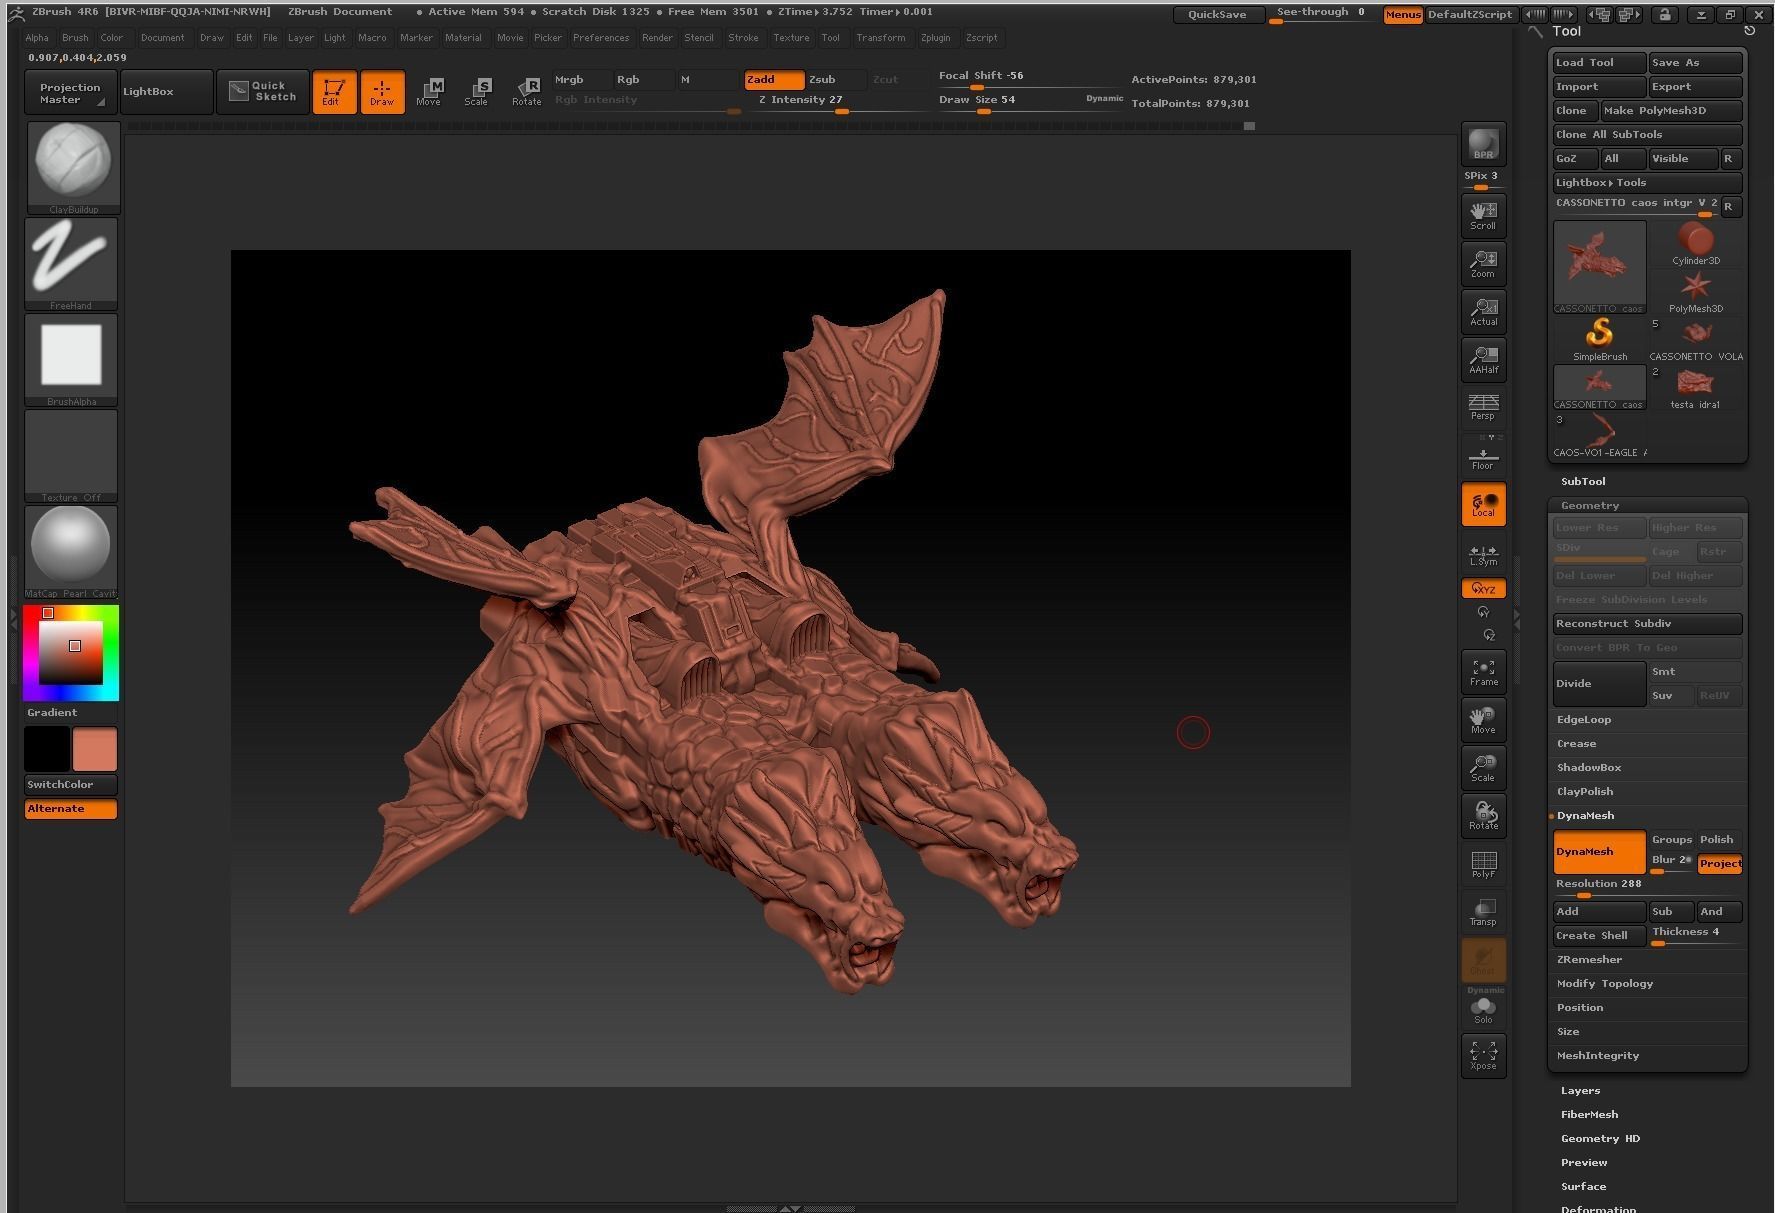Click the right-shelf Rotate view icon
This screenshot has height=1213, width=1775.
pyautogui.click(x=1483, y=816)
